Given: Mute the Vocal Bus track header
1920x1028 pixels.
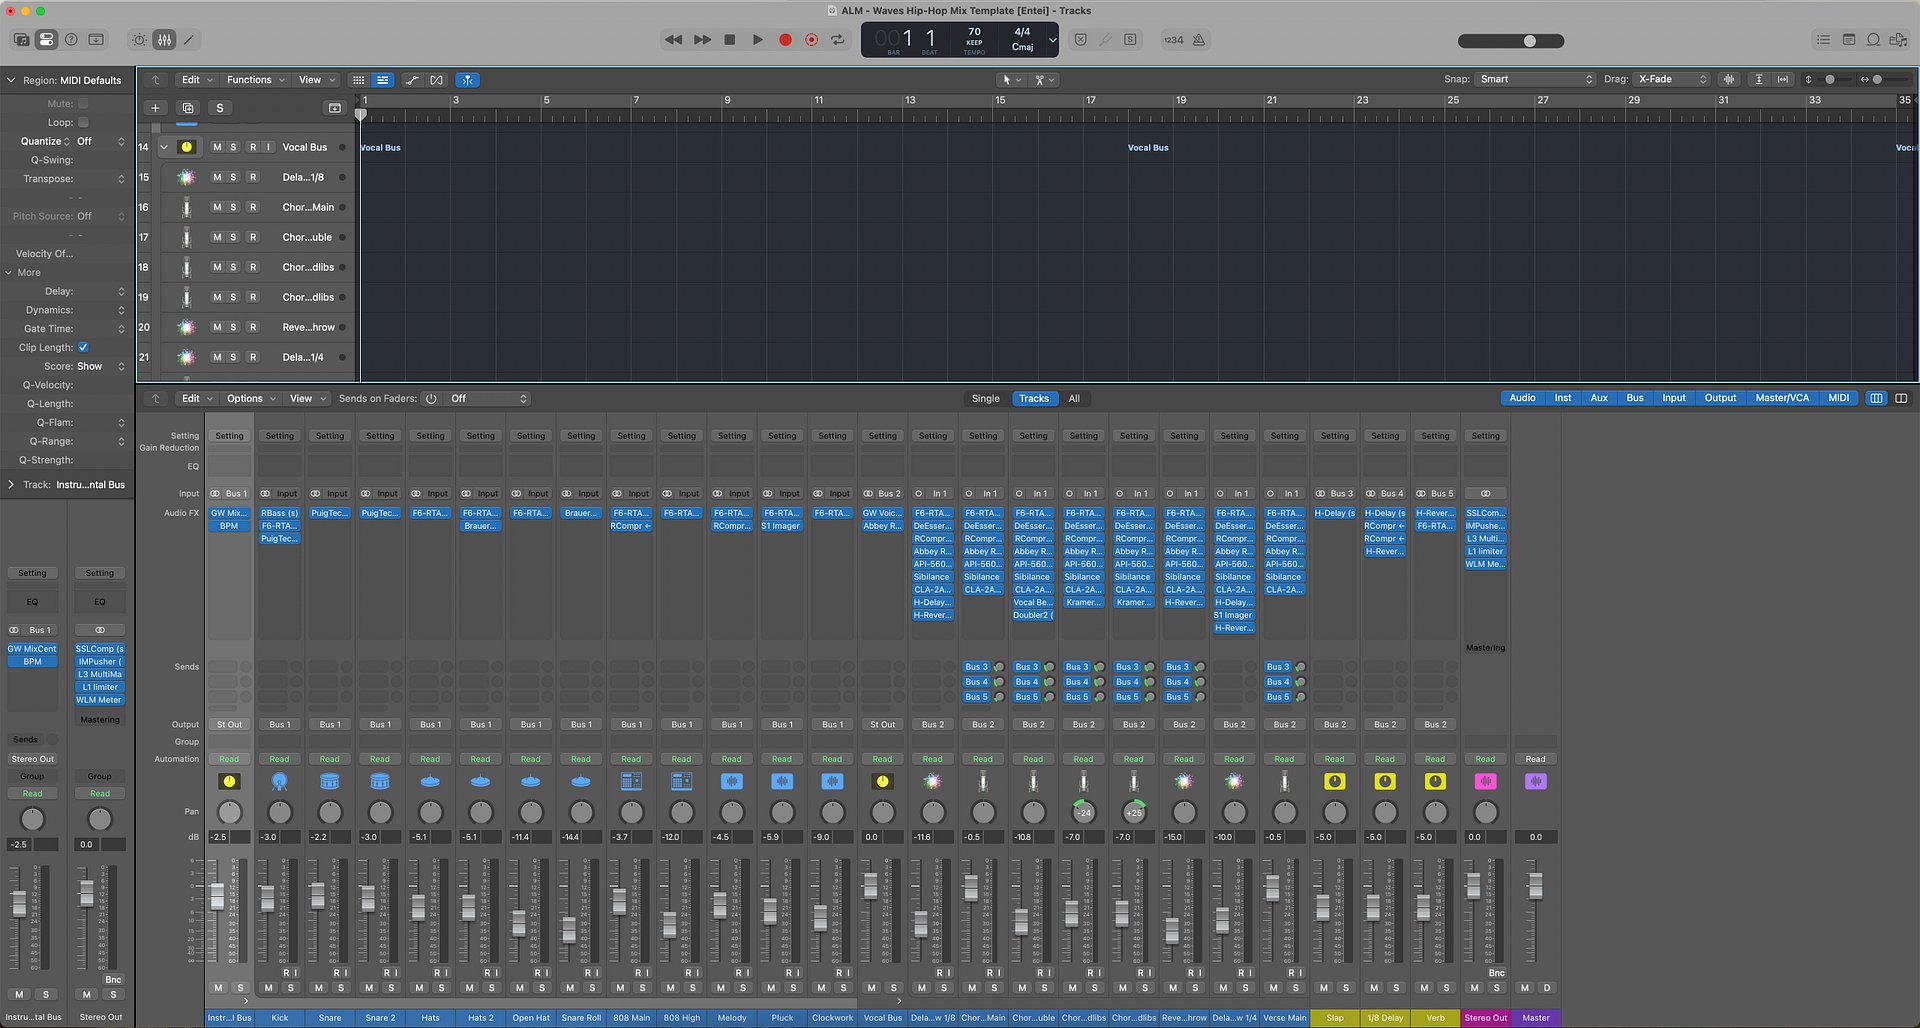Looking at the screenshot, I should tap(217, 147).
